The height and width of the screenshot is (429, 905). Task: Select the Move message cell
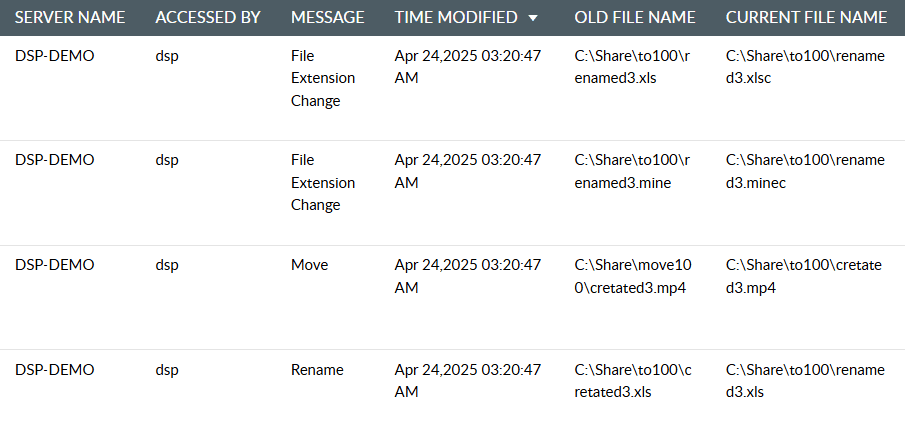tap(309, 265)
